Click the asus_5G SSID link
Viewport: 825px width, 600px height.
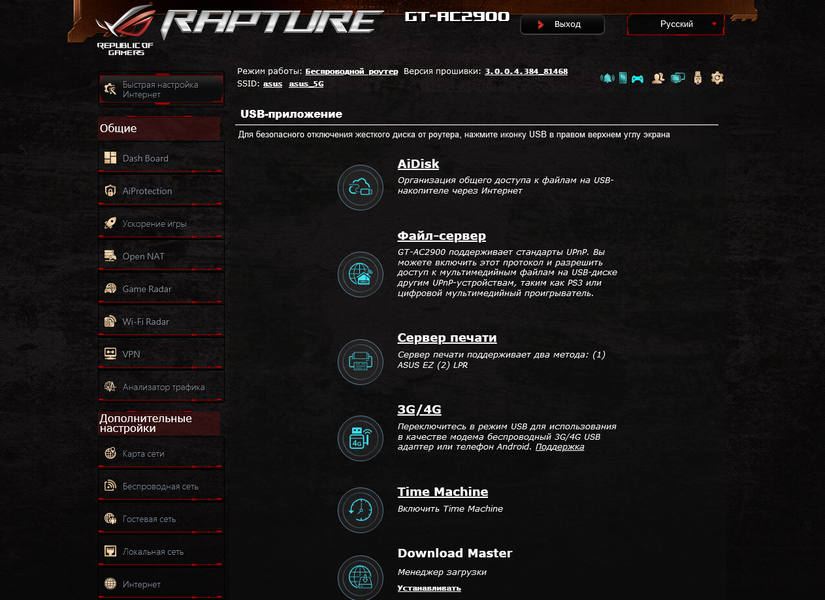click(x=306, y=84)
